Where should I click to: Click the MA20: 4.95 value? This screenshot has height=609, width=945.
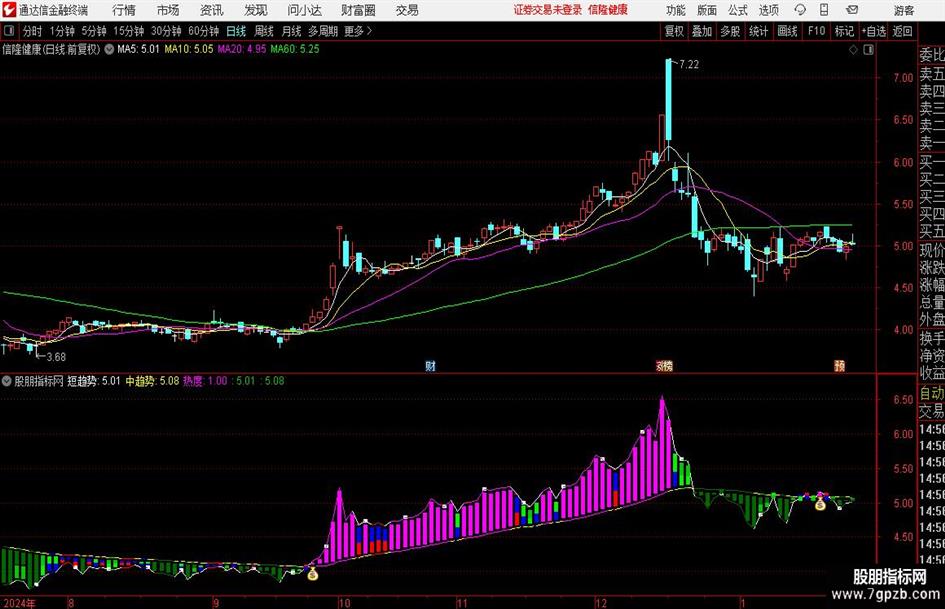(242, 49)
